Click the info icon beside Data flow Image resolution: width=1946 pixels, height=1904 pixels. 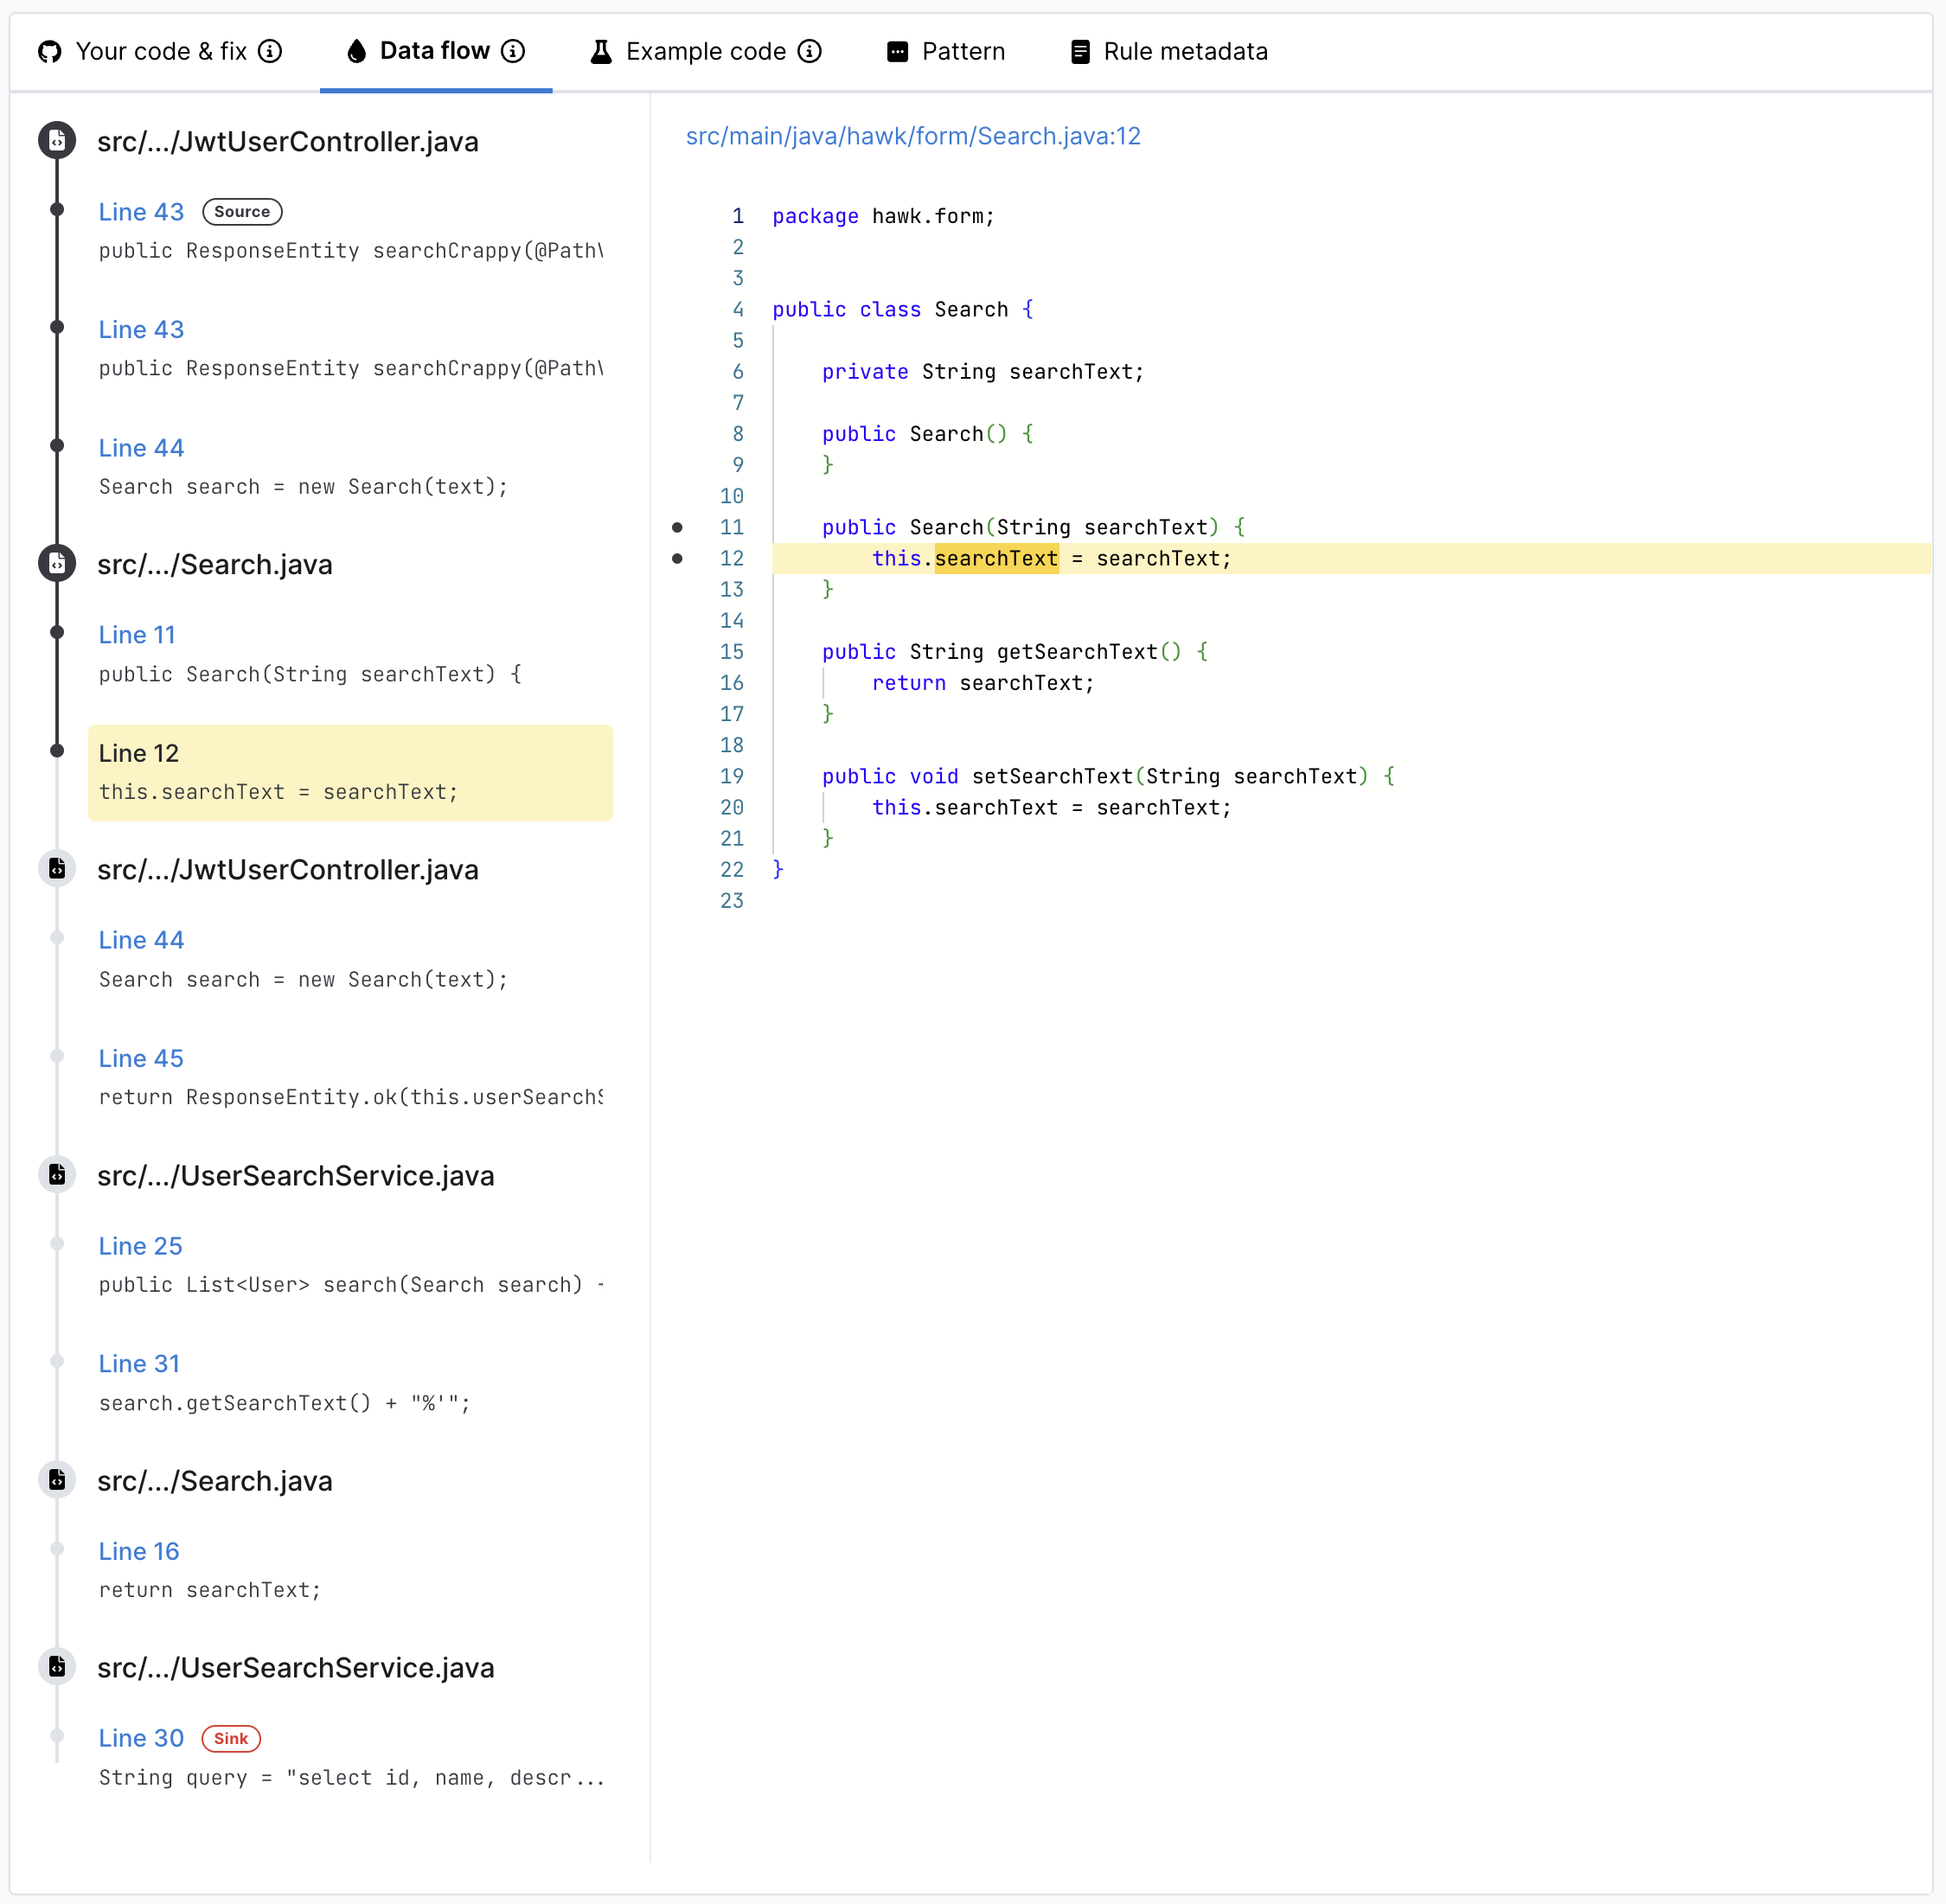(513, 51)
